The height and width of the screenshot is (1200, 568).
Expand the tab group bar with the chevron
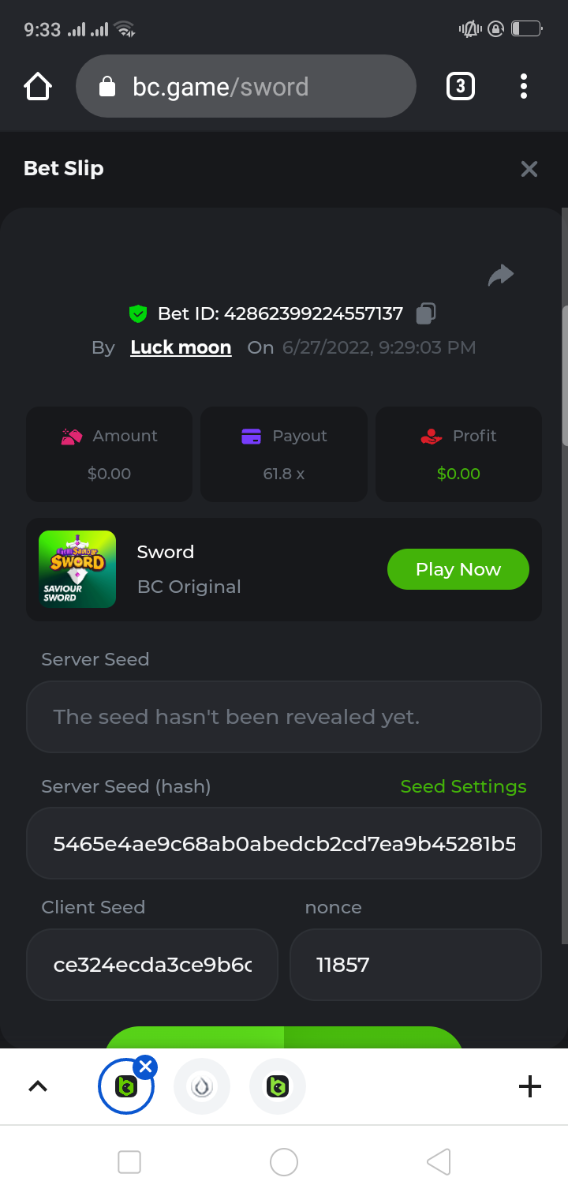click(x=38, y=1086)
